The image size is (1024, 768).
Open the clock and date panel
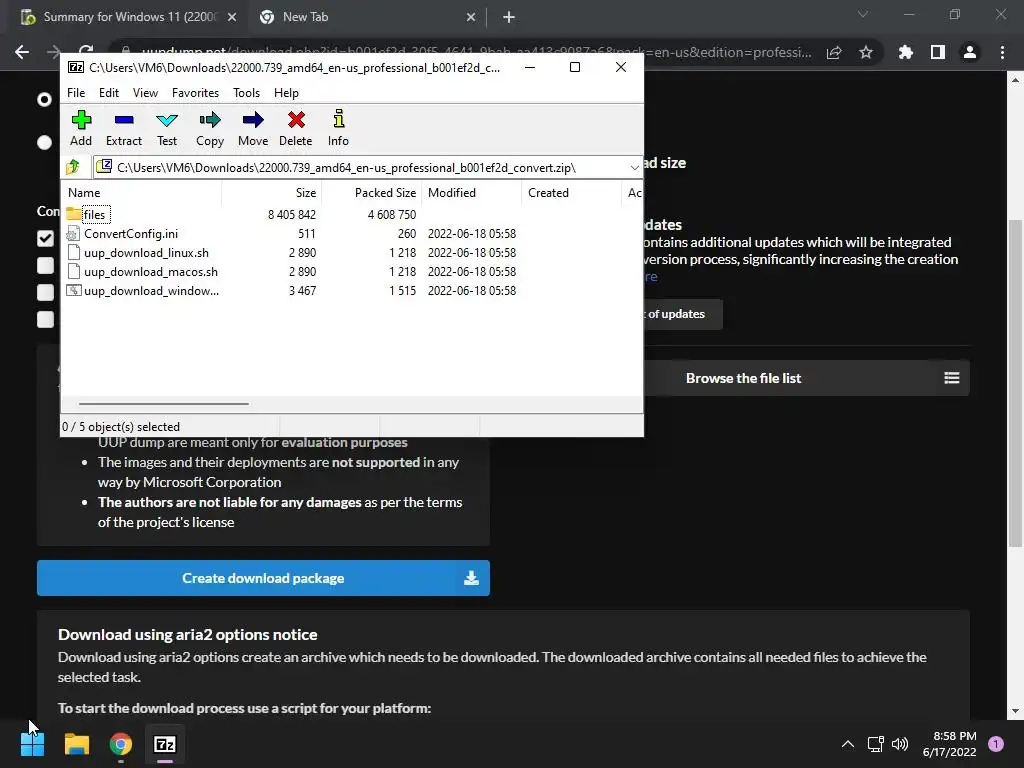[950, 744]
